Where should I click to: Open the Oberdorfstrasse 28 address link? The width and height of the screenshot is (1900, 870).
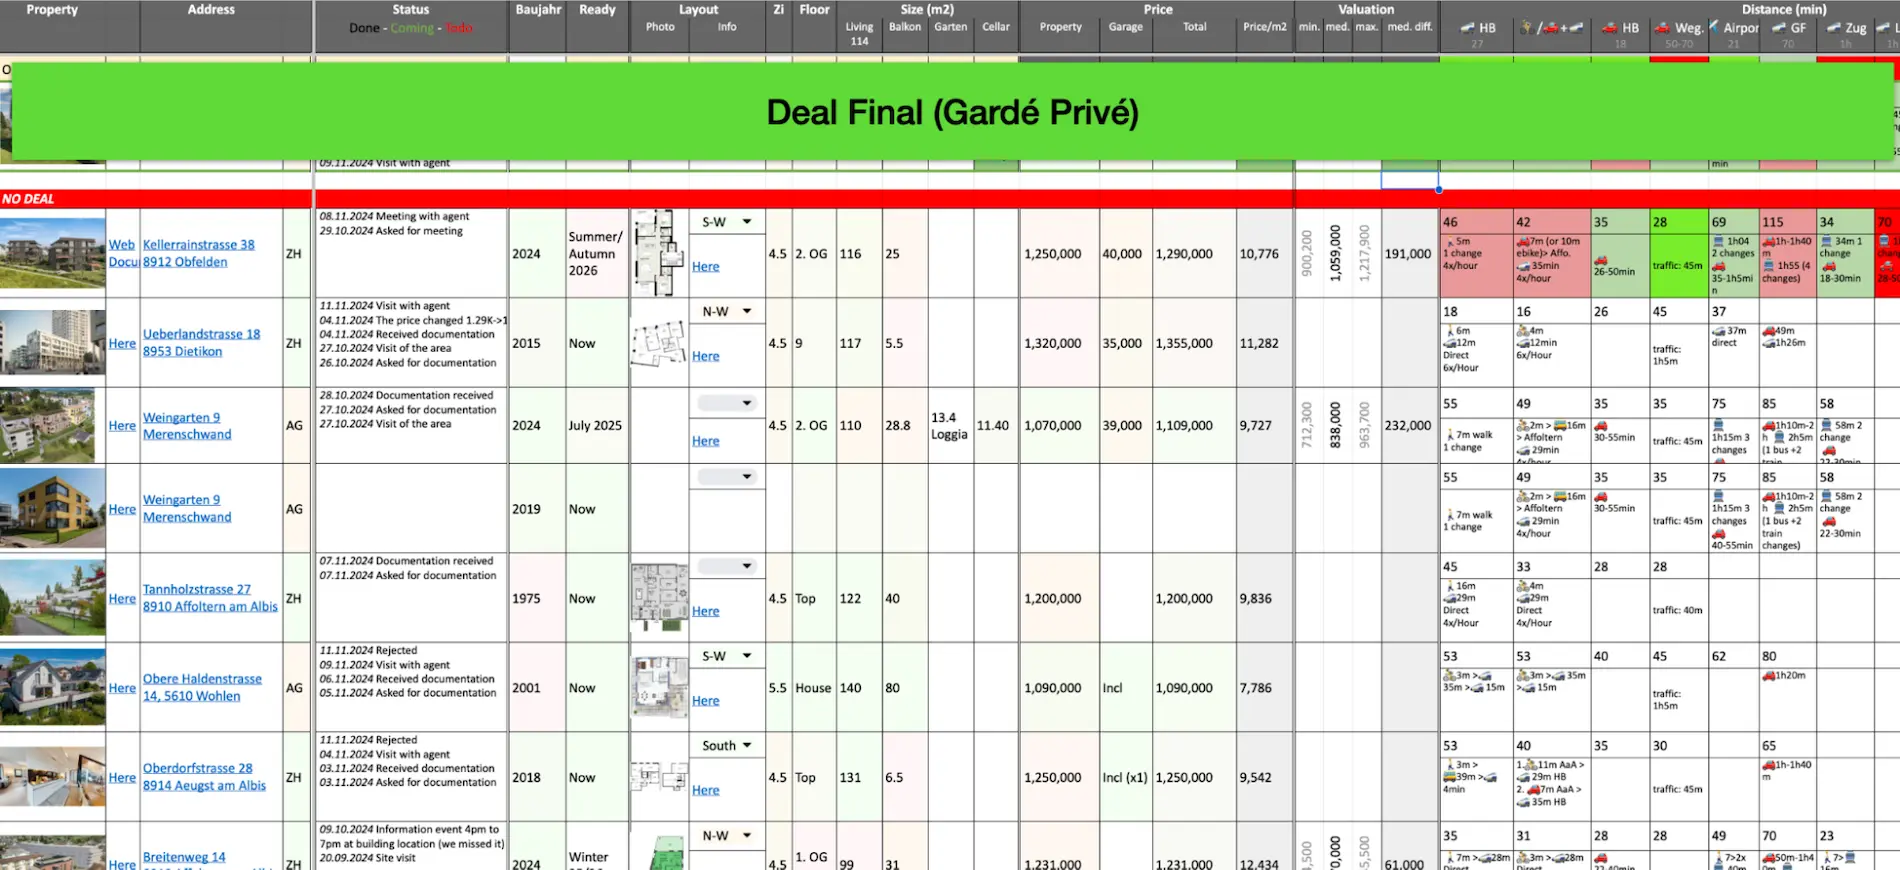204,777
